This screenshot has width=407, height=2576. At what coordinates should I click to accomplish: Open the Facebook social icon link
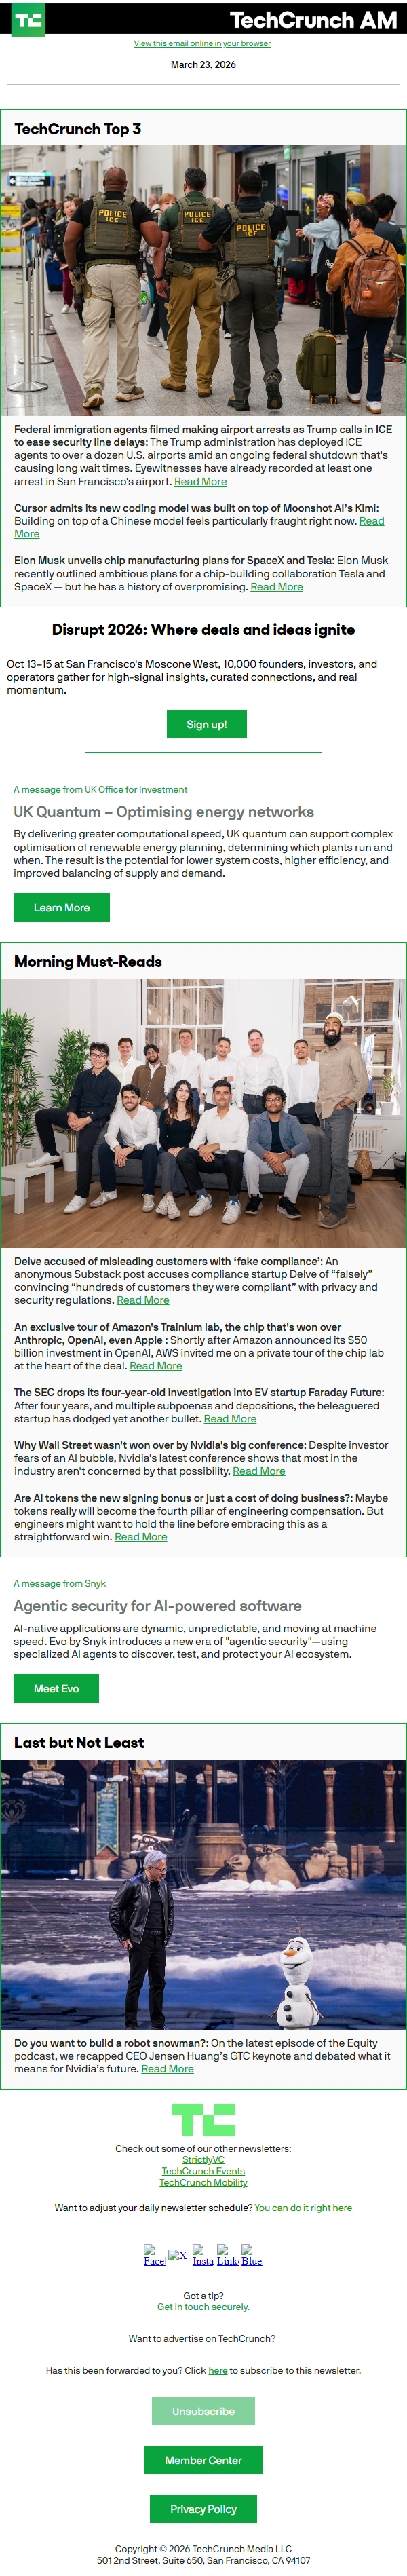(154, 2255)
